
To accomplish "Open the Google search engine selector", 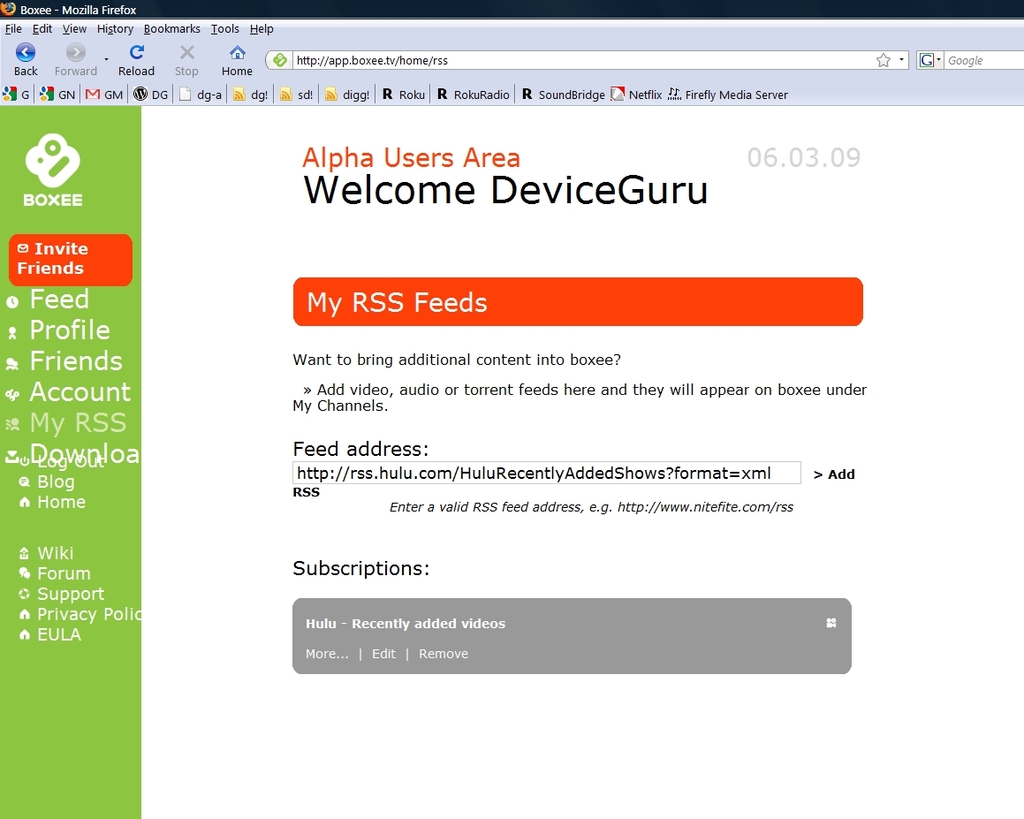I will tap(929, 60).
